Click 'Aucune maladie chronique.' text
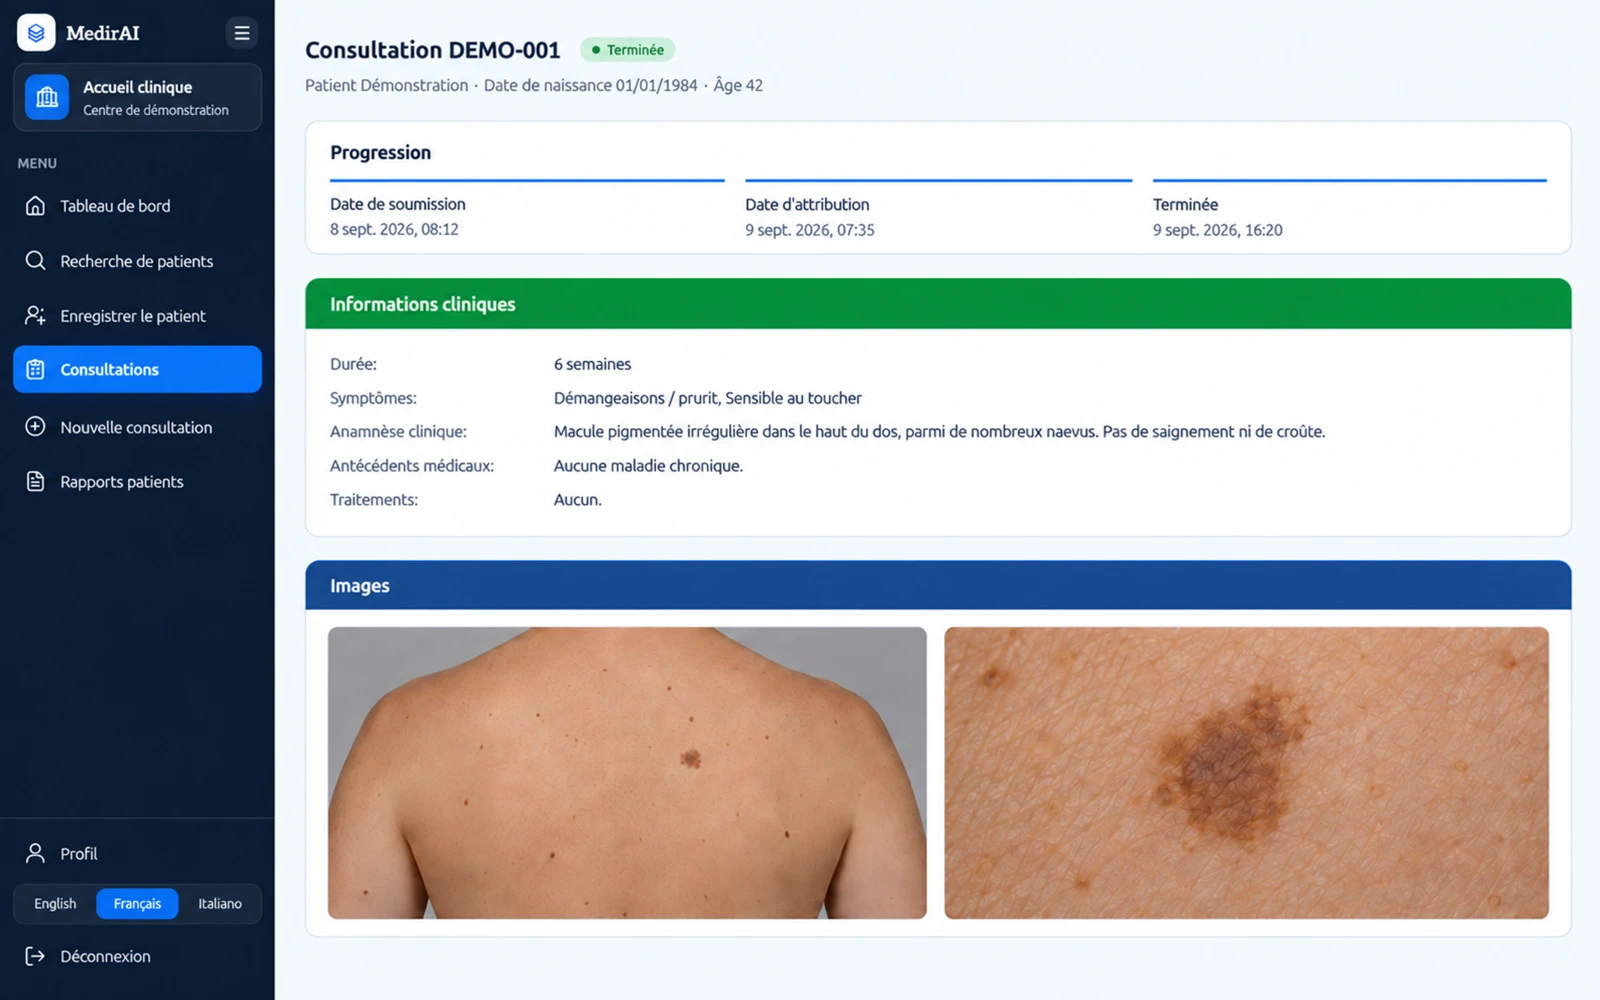The width and height of the screenshot is (1600, 1000). [648, 466]
